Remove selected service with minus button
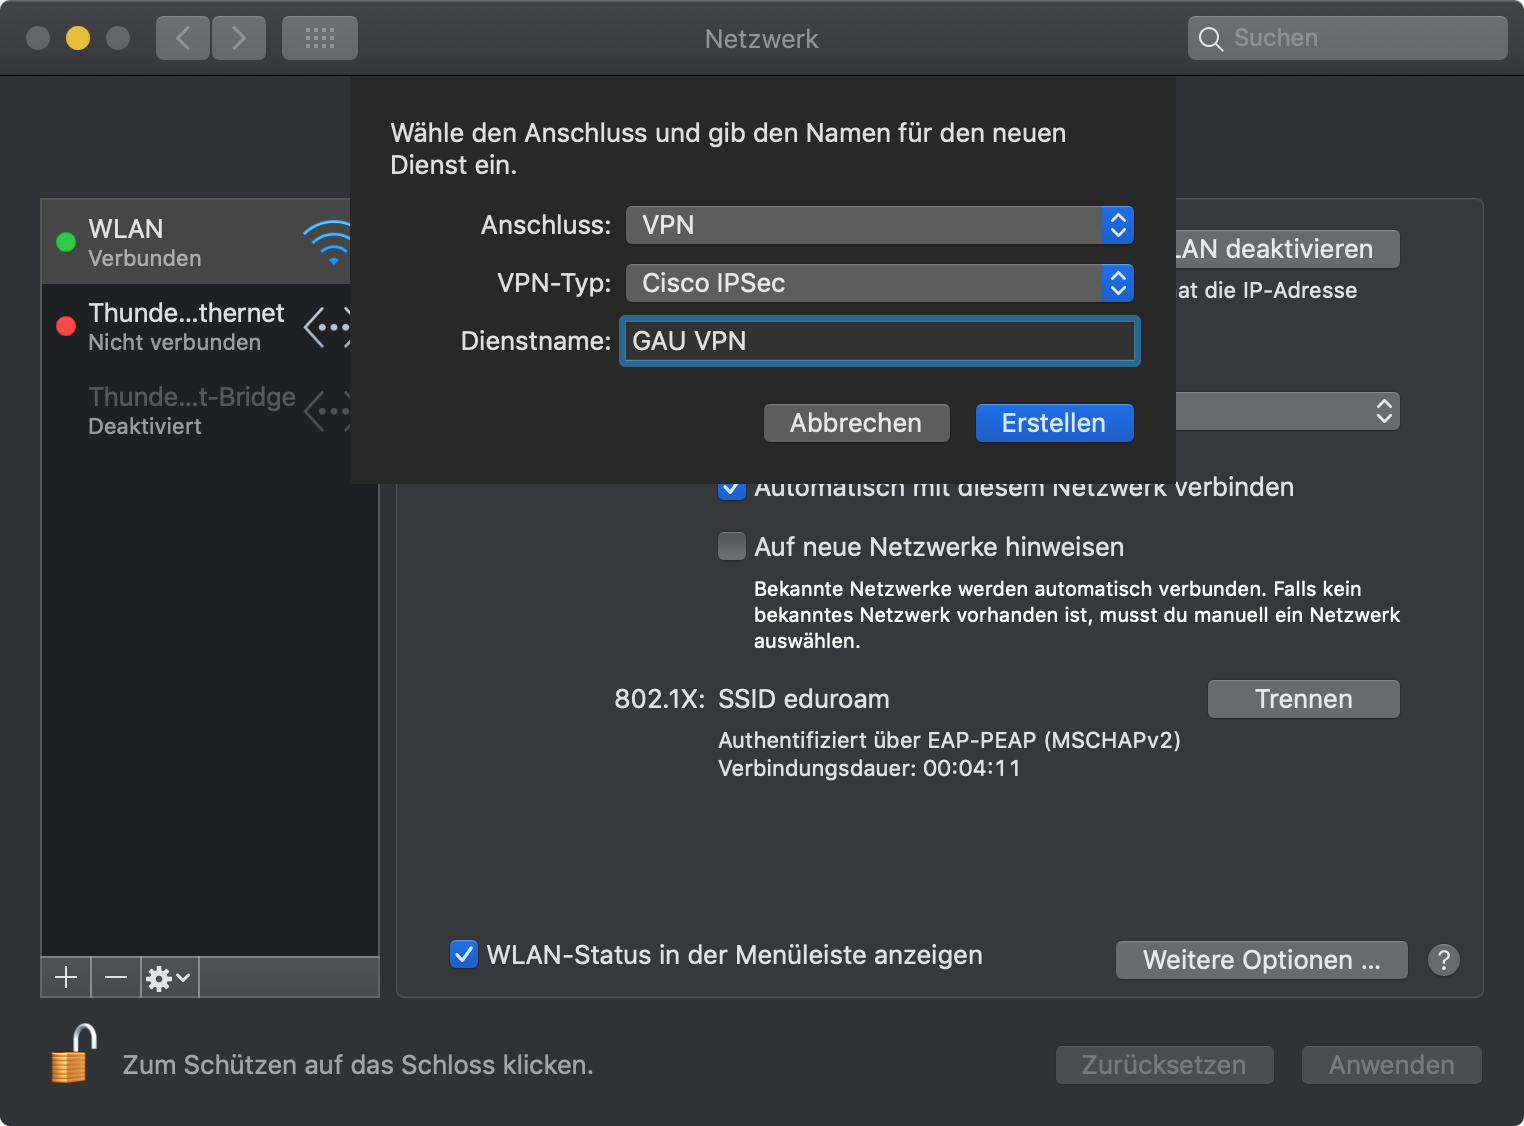1524x1126 pixels. 116,977
